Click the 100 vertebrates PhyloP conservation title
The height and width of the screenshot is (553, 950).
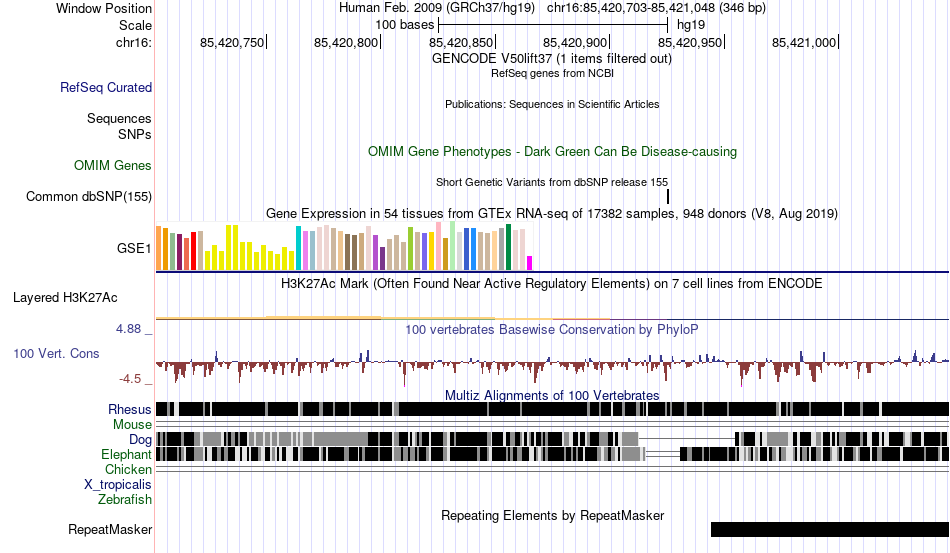(x=552, y=329)
